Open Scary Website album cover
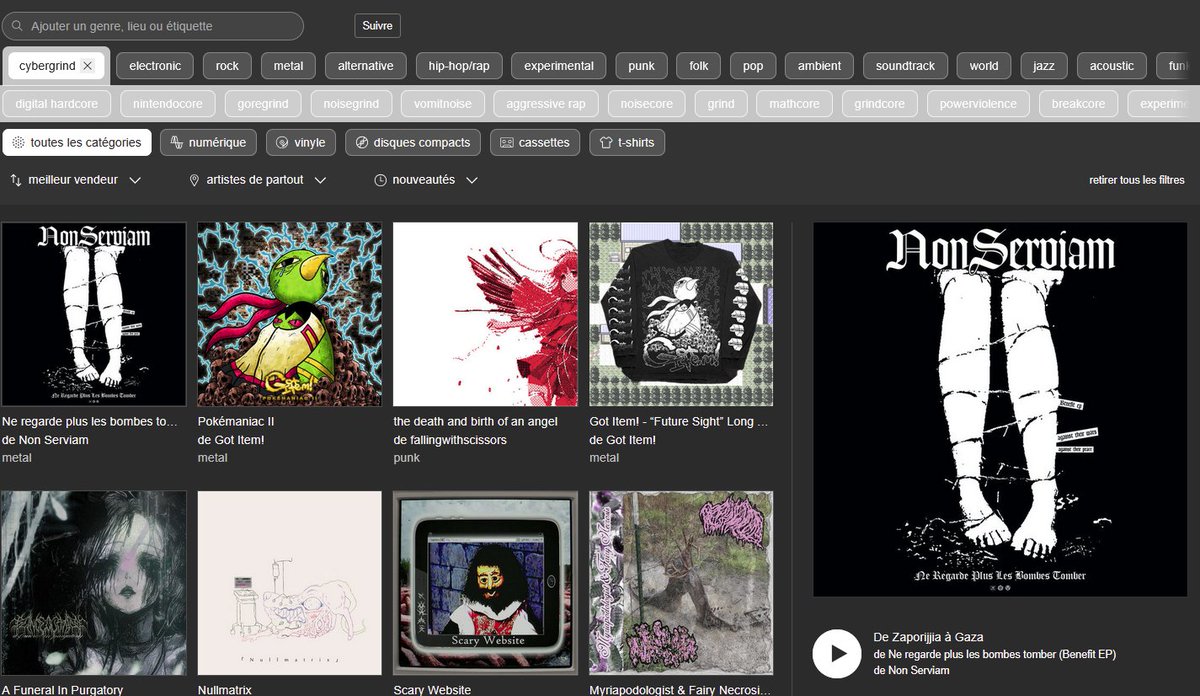Image resolution: width=1200 pixels, height=696 pixels. click(x=486, y=583)
